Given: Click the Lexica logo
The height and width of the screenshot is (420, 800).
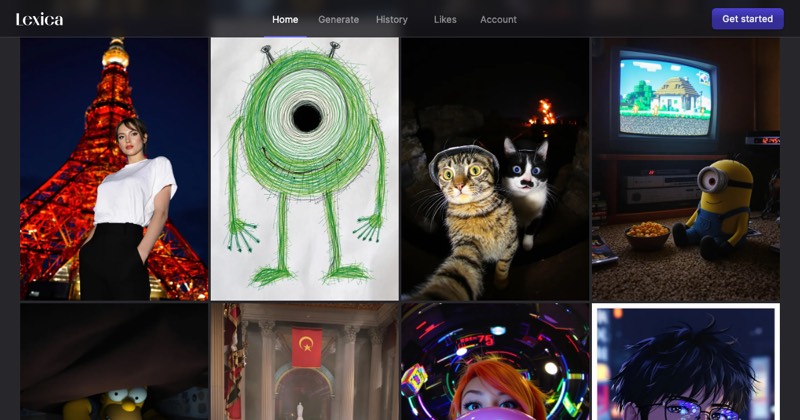Looking at the screenshot, I should click(x=39, y=19).
